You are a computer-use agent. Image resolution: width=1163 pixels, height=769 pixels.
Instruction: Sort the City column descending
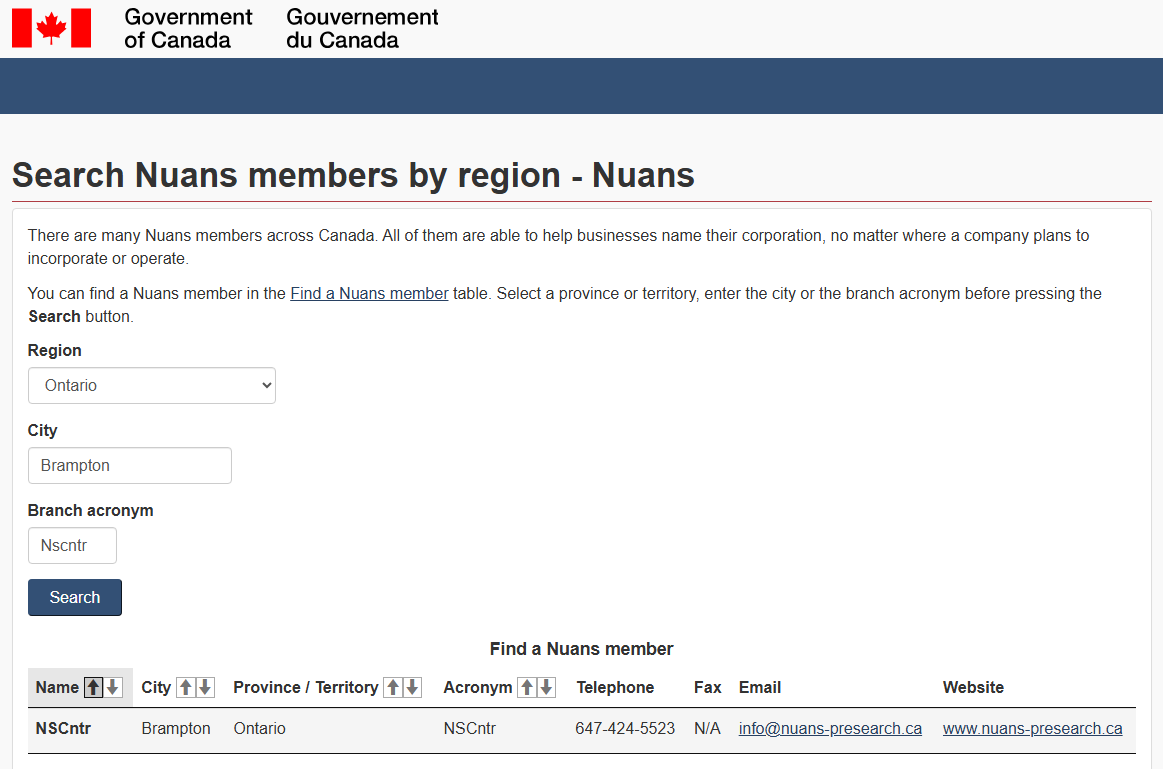click(x=205, y=688)
